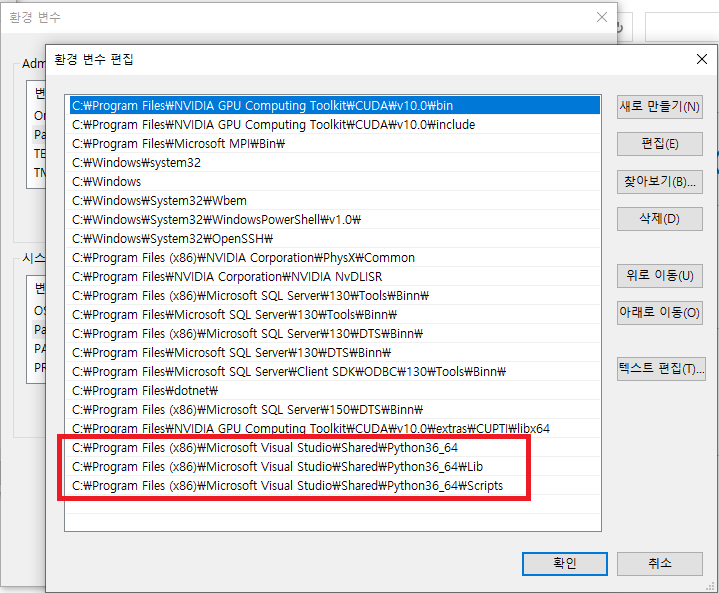719x593 pixels.
Task: Select the C:\Windows\system32 entry
Action: pos(334,163)
